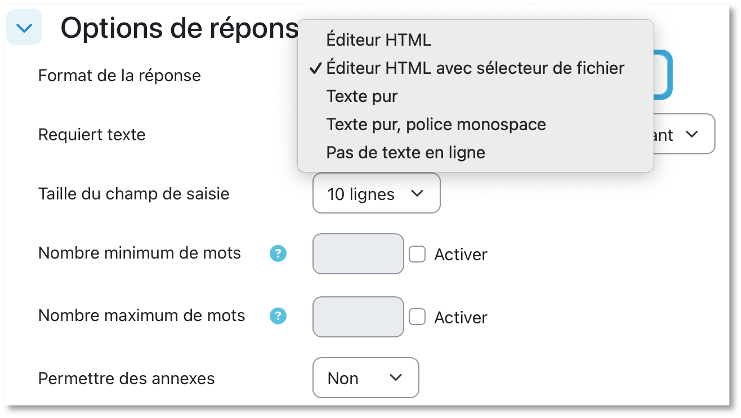
Task: Pick Texte pur, police monospace
Action: pos(436,125)
